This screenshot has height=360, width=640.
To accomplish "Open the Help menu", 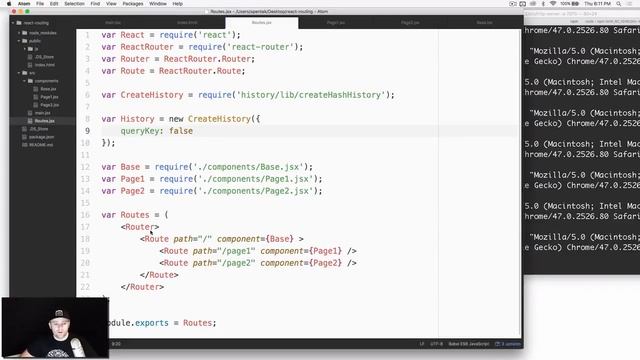I will tap(178, 4).
